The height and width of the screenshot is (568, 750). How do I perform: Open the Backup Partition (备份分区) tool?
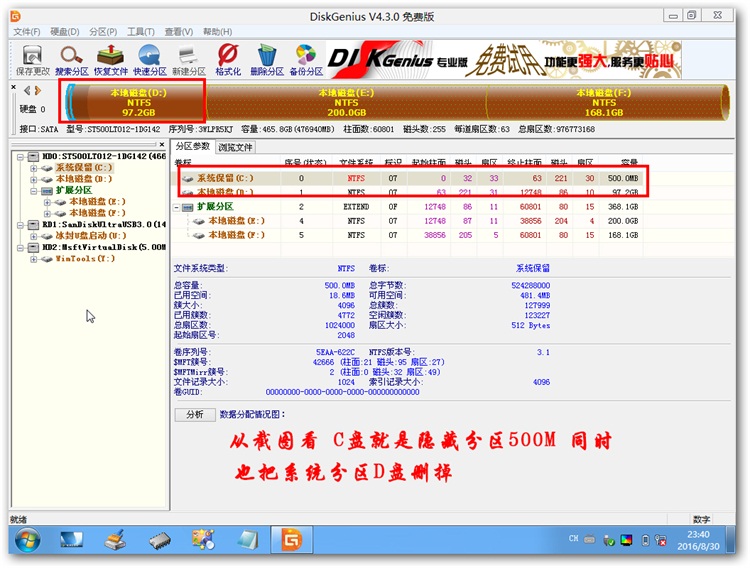point(306,60)
